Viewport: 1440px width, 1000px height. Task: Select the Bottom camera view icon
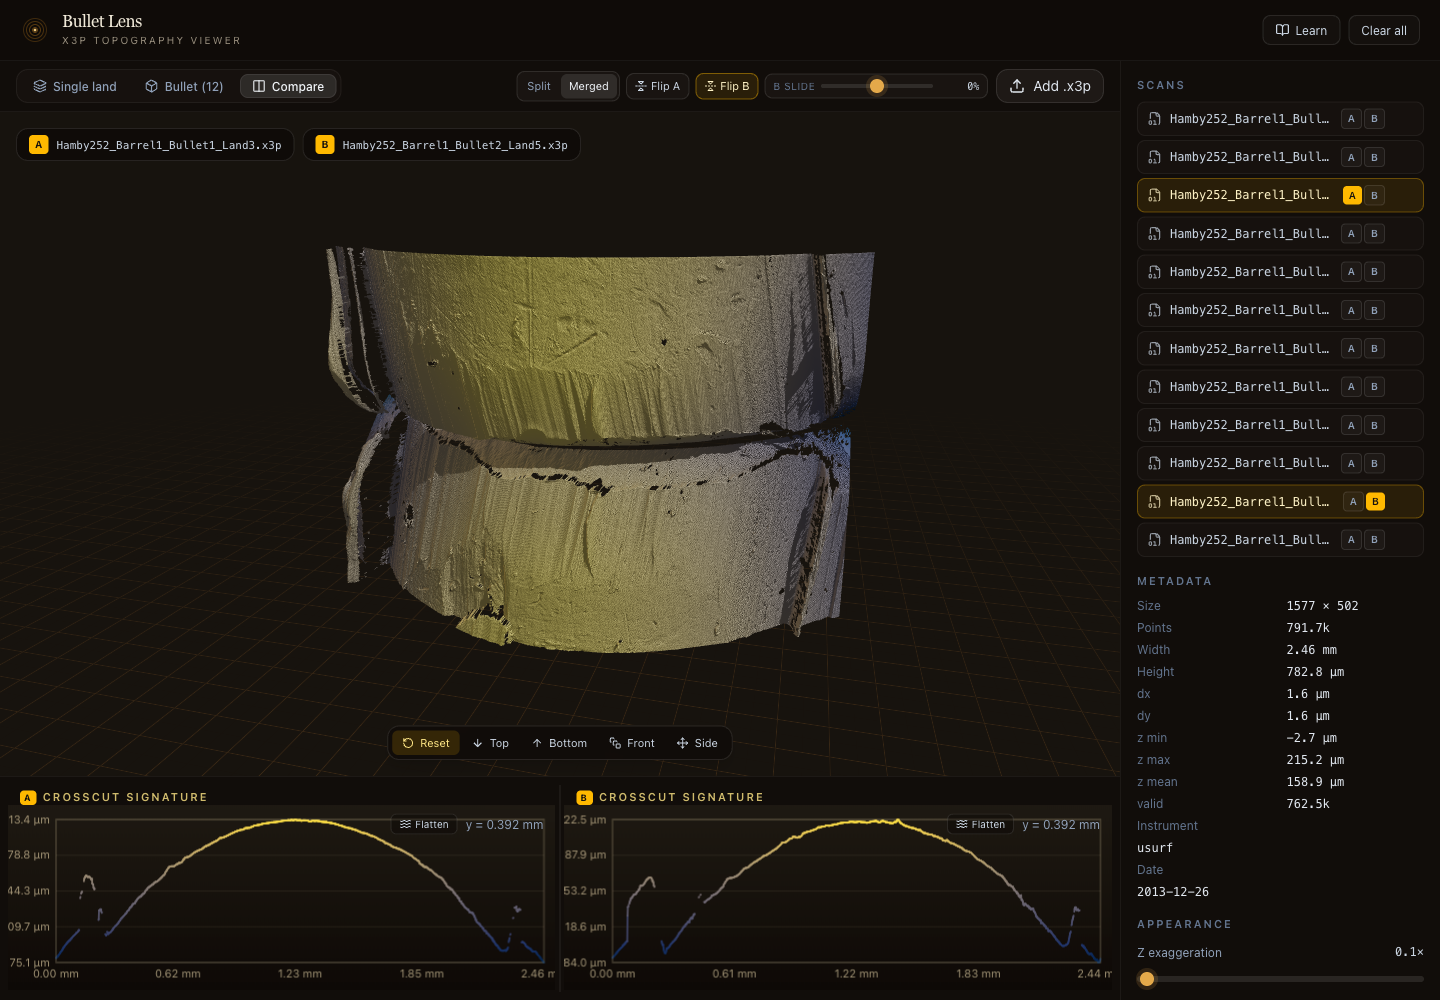(x=540, y=743)
